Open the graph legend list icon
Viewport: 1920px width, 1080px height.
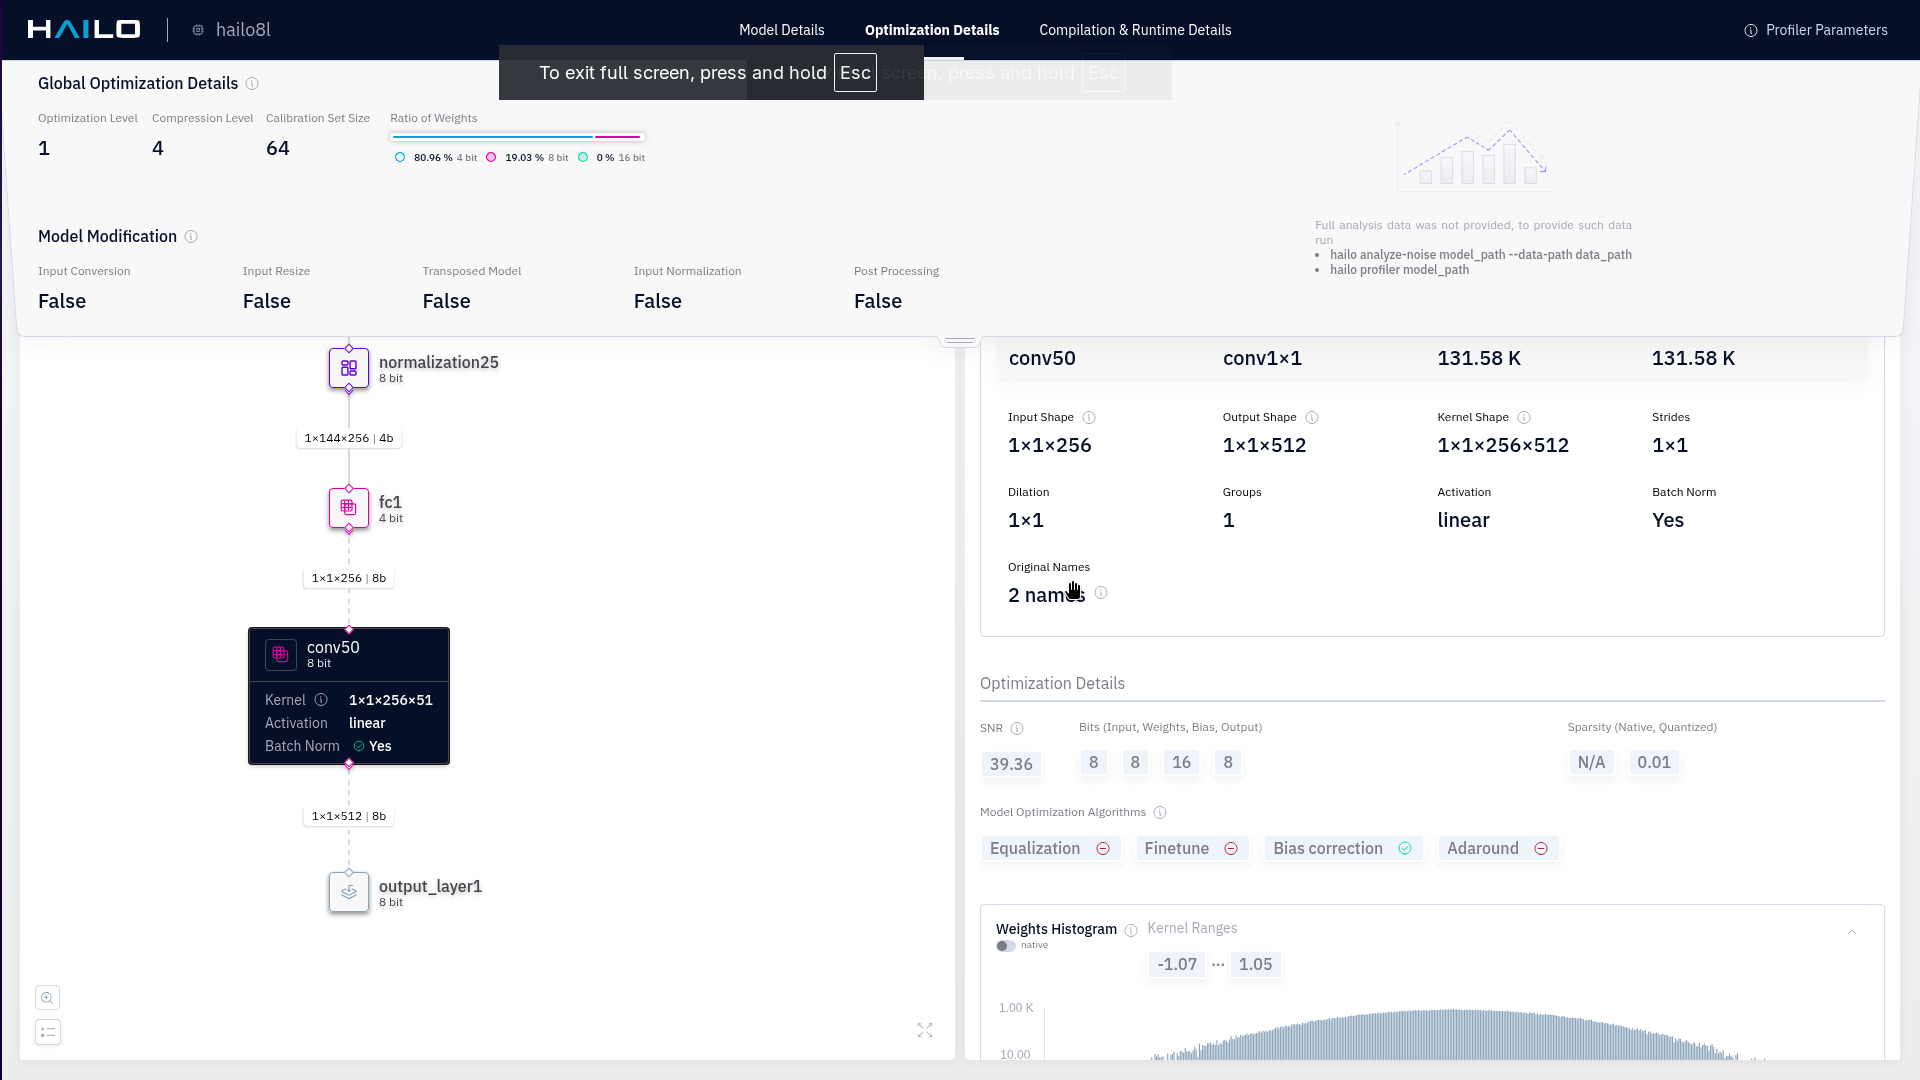[47, 1032]
